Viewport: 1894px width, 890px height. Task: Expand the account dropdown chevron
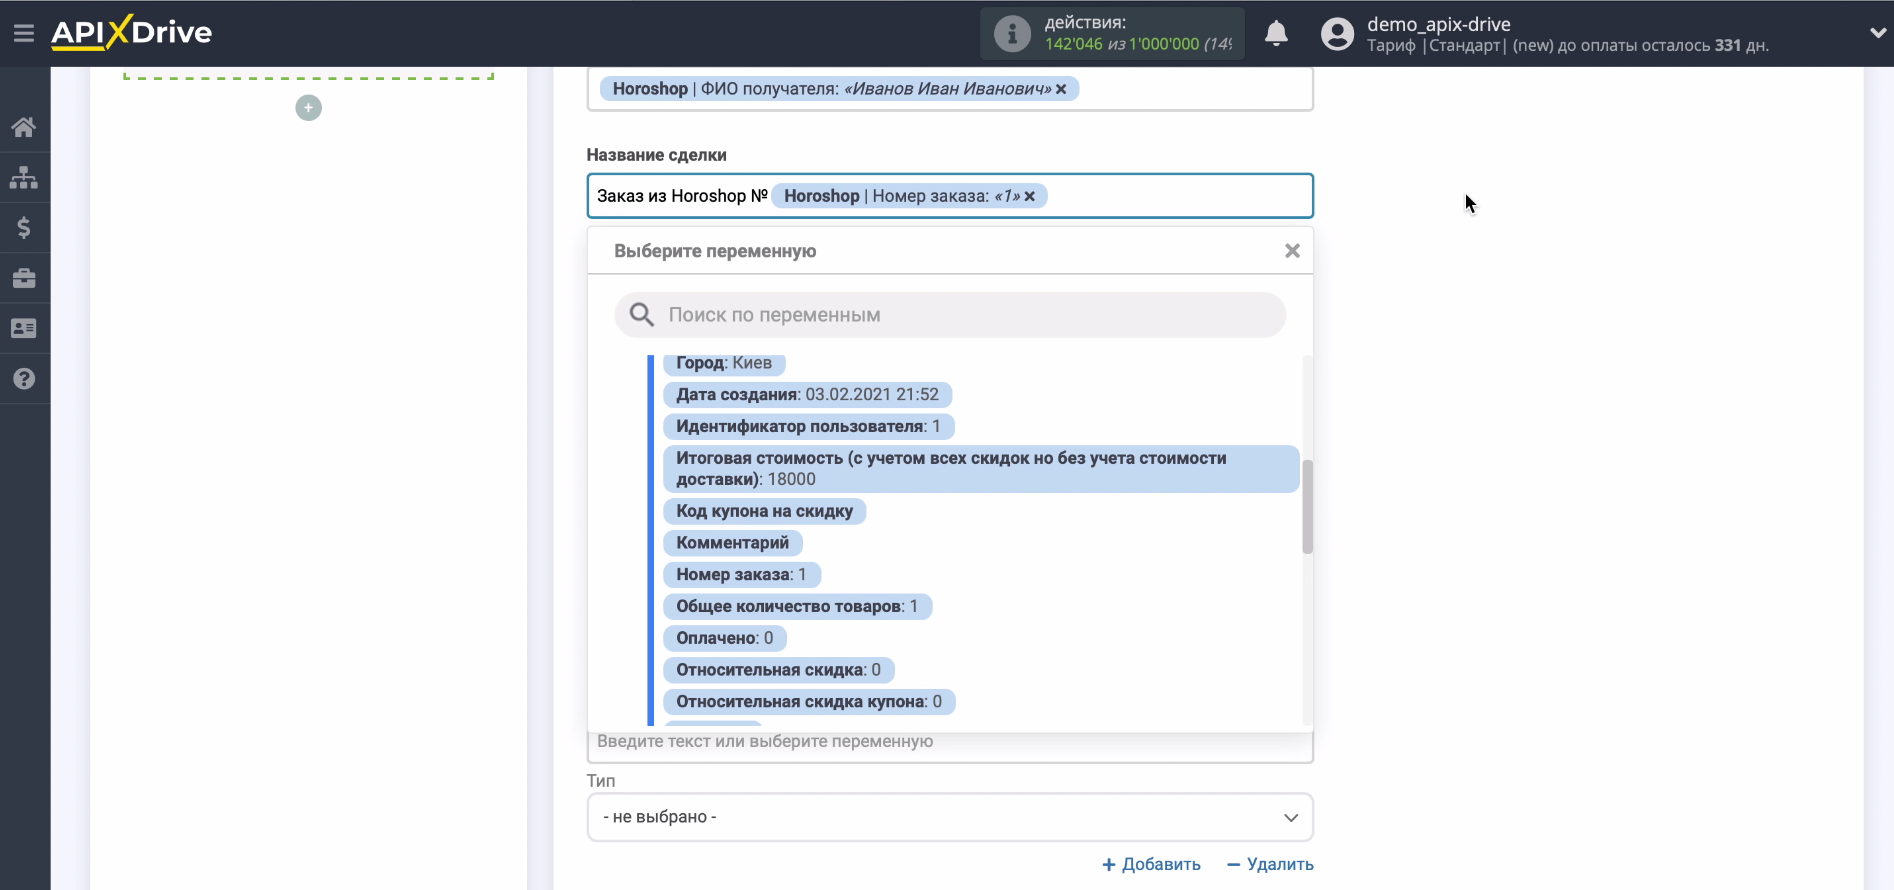click(x=1877, y=33)
